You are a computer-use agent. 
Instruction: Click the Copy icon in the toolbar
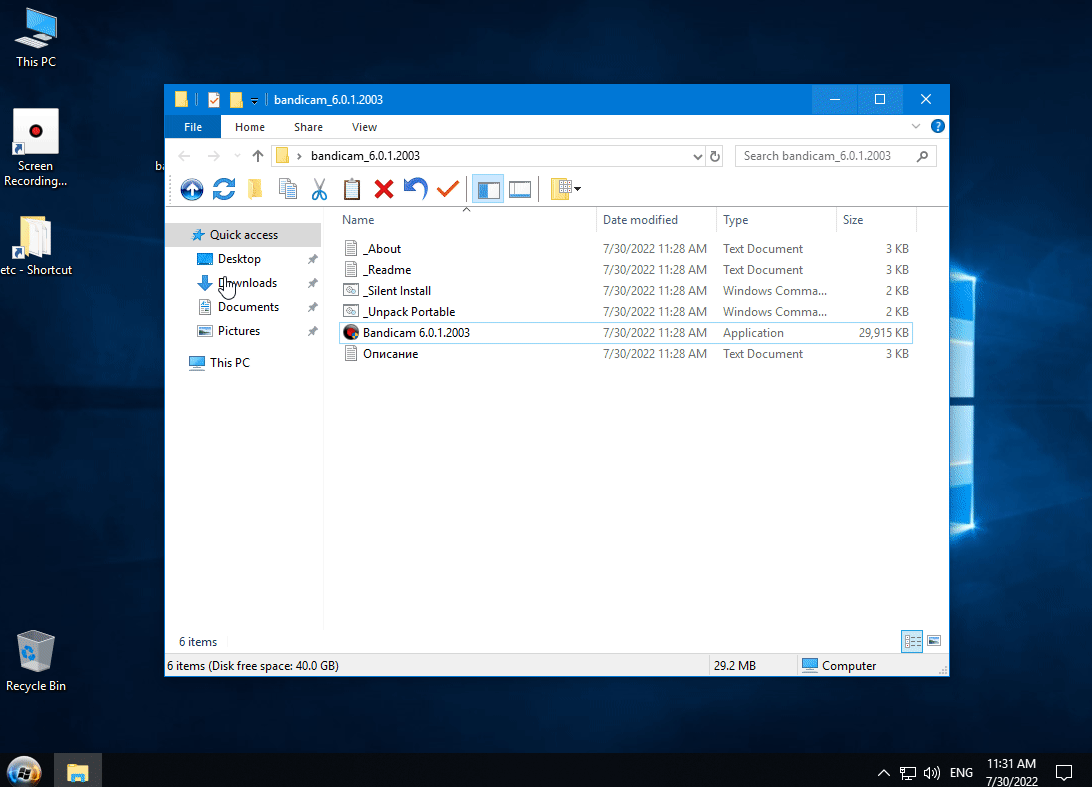pos(288,189)
